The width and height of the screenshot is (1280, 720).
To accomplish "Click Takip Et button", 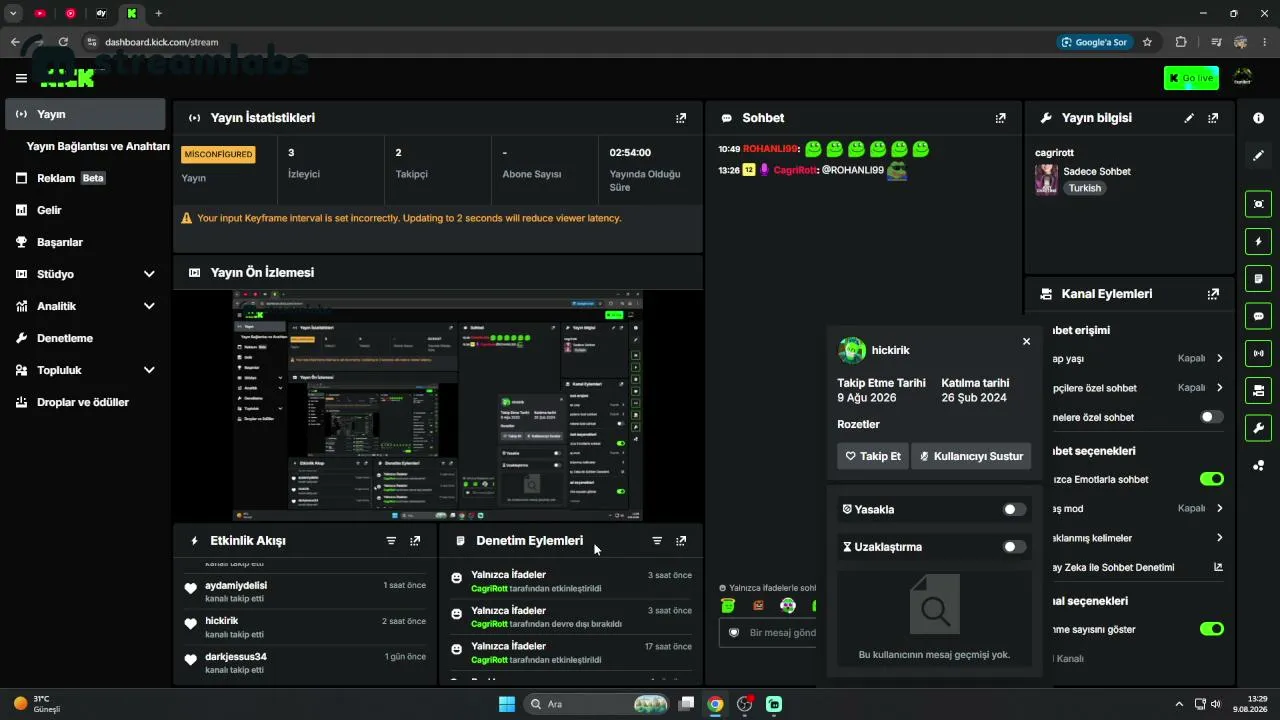I will (x=873, y=456).
